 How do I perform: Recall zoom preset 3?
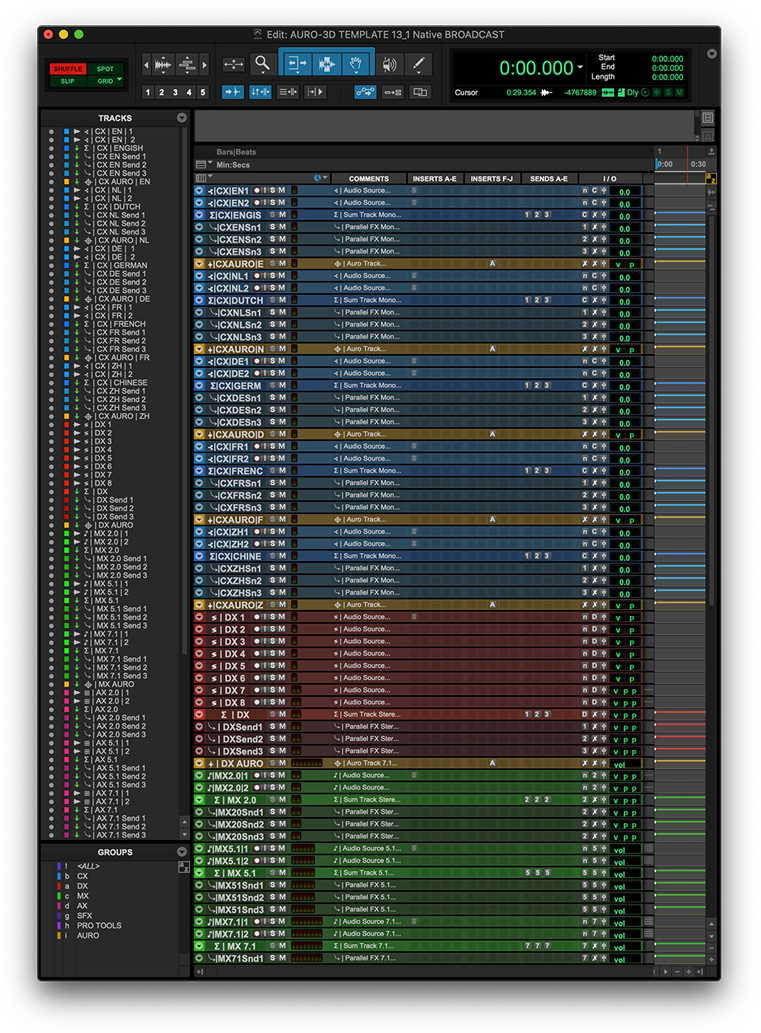(x=176, y=92)
